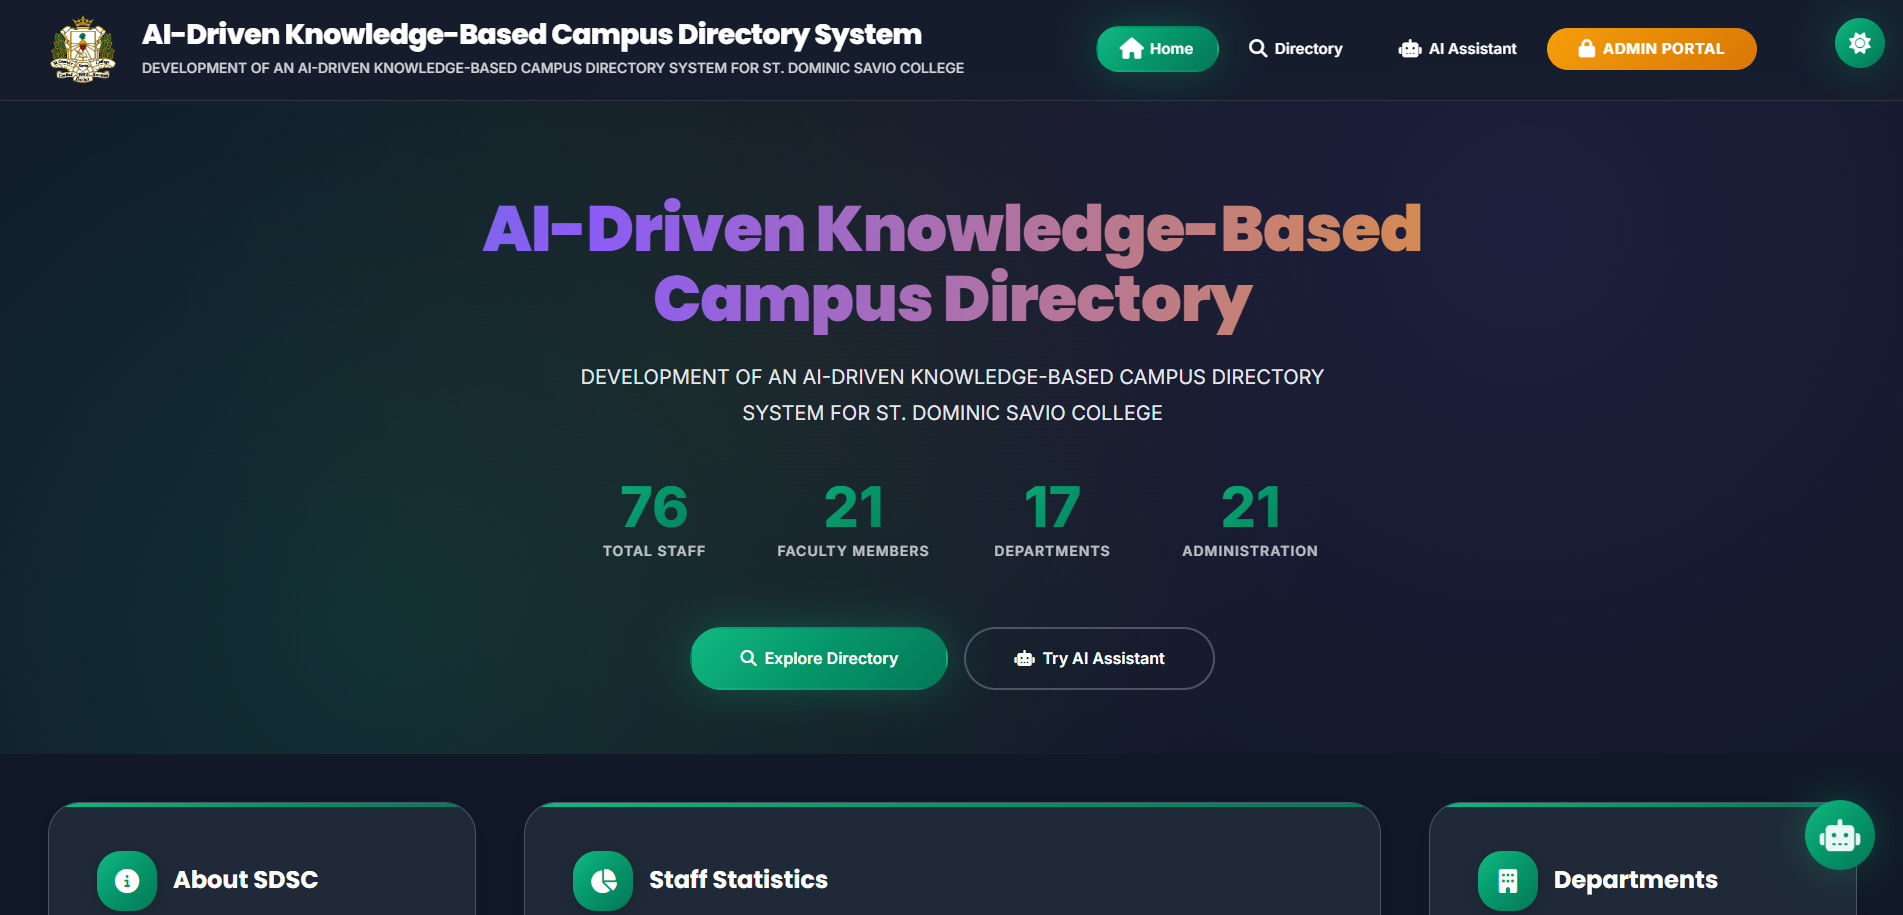Click the Staff Statistics card heading
1903x915 pixels.
[x=738, y=880]
